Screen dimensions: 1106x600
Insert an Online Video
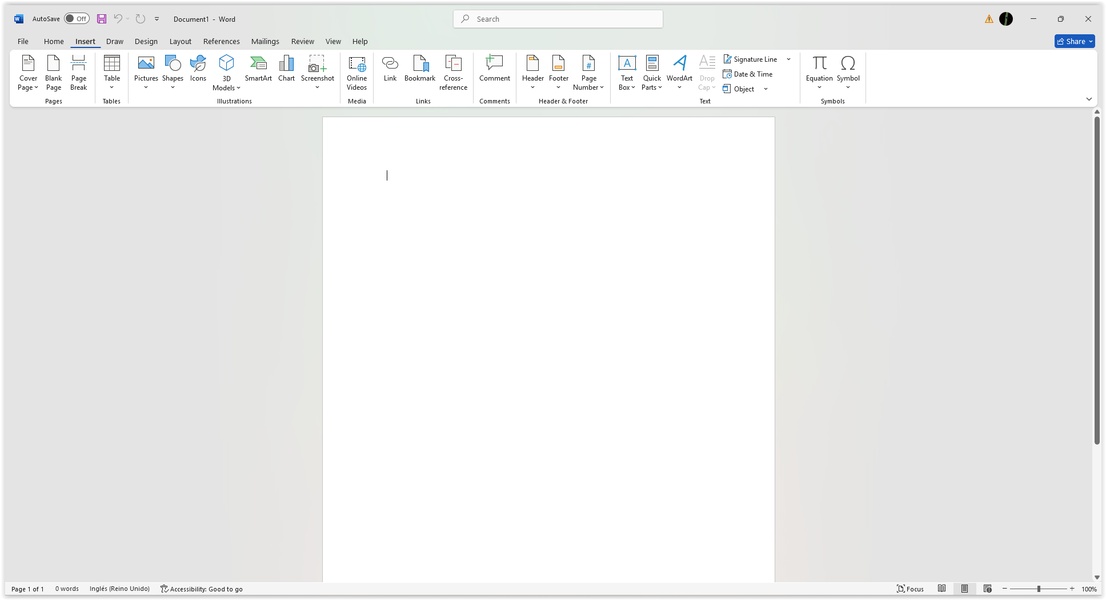click(x=357, y=72)
